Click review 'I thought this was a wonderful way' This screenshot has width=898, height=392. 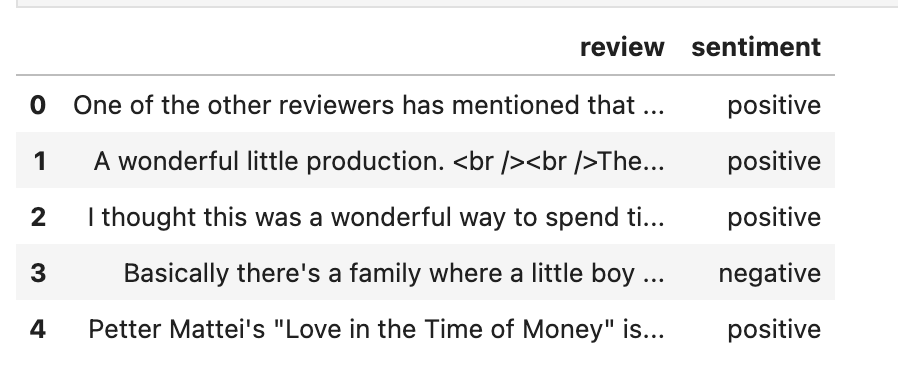pyautogui.click(x=376, y=217)
